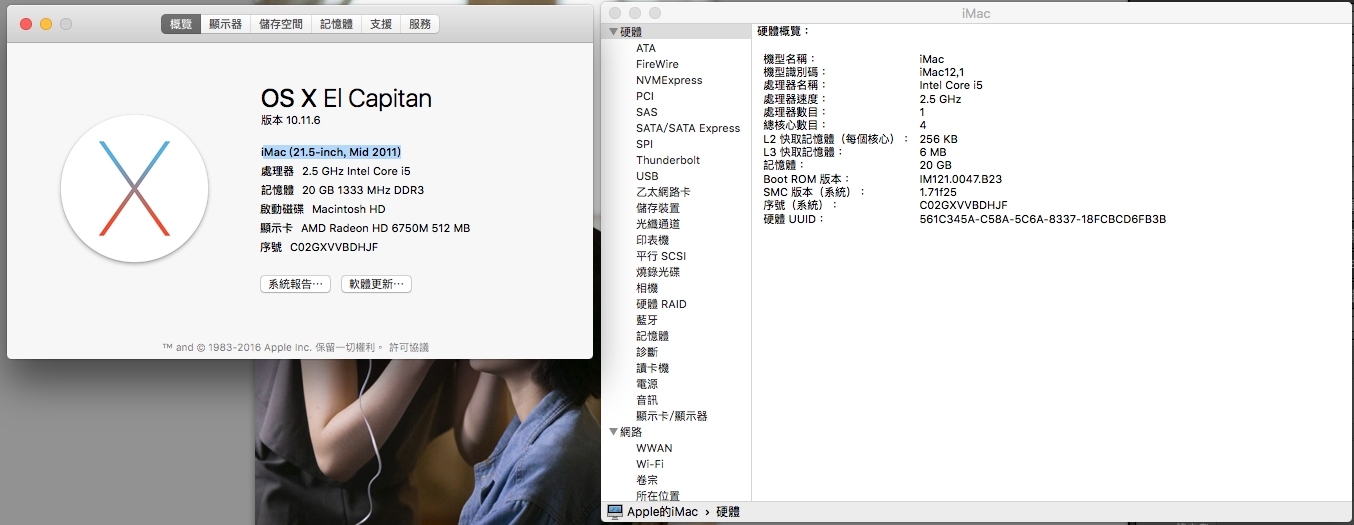Select 藍牙 in the sidebar
This screenshot has height=525, width=1354.
647,320
